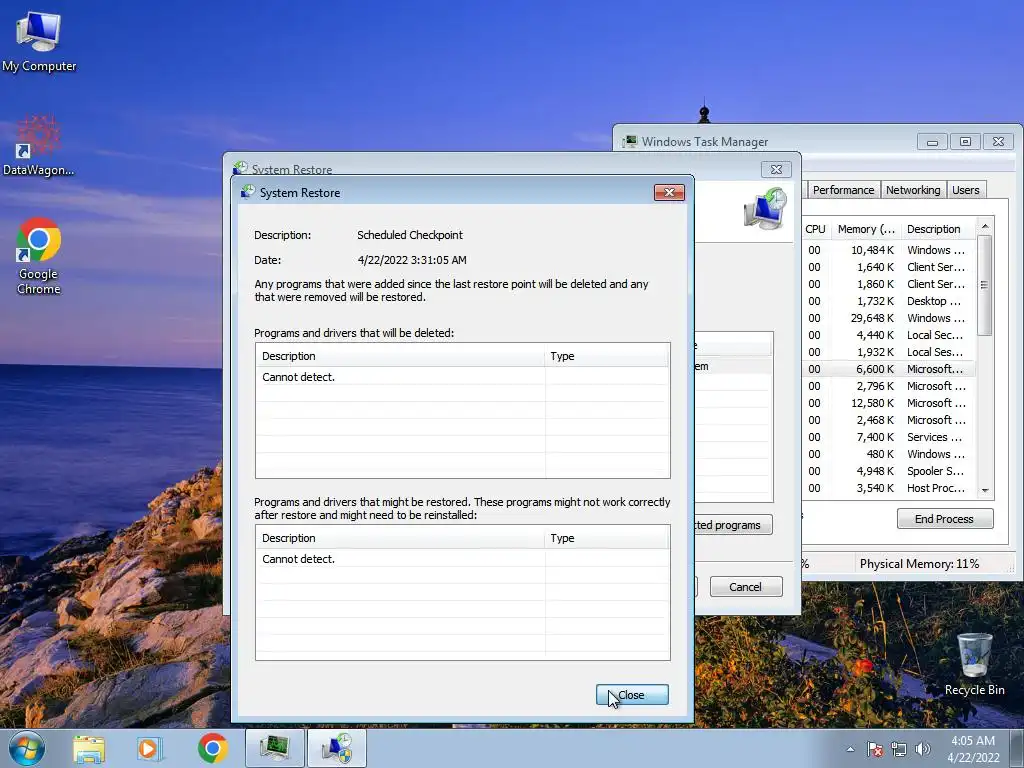Image resolution: width=1024 pixels, height=768 pixels.
Task: Click the Description header in deleted programs list
Action: click(400, 356)
